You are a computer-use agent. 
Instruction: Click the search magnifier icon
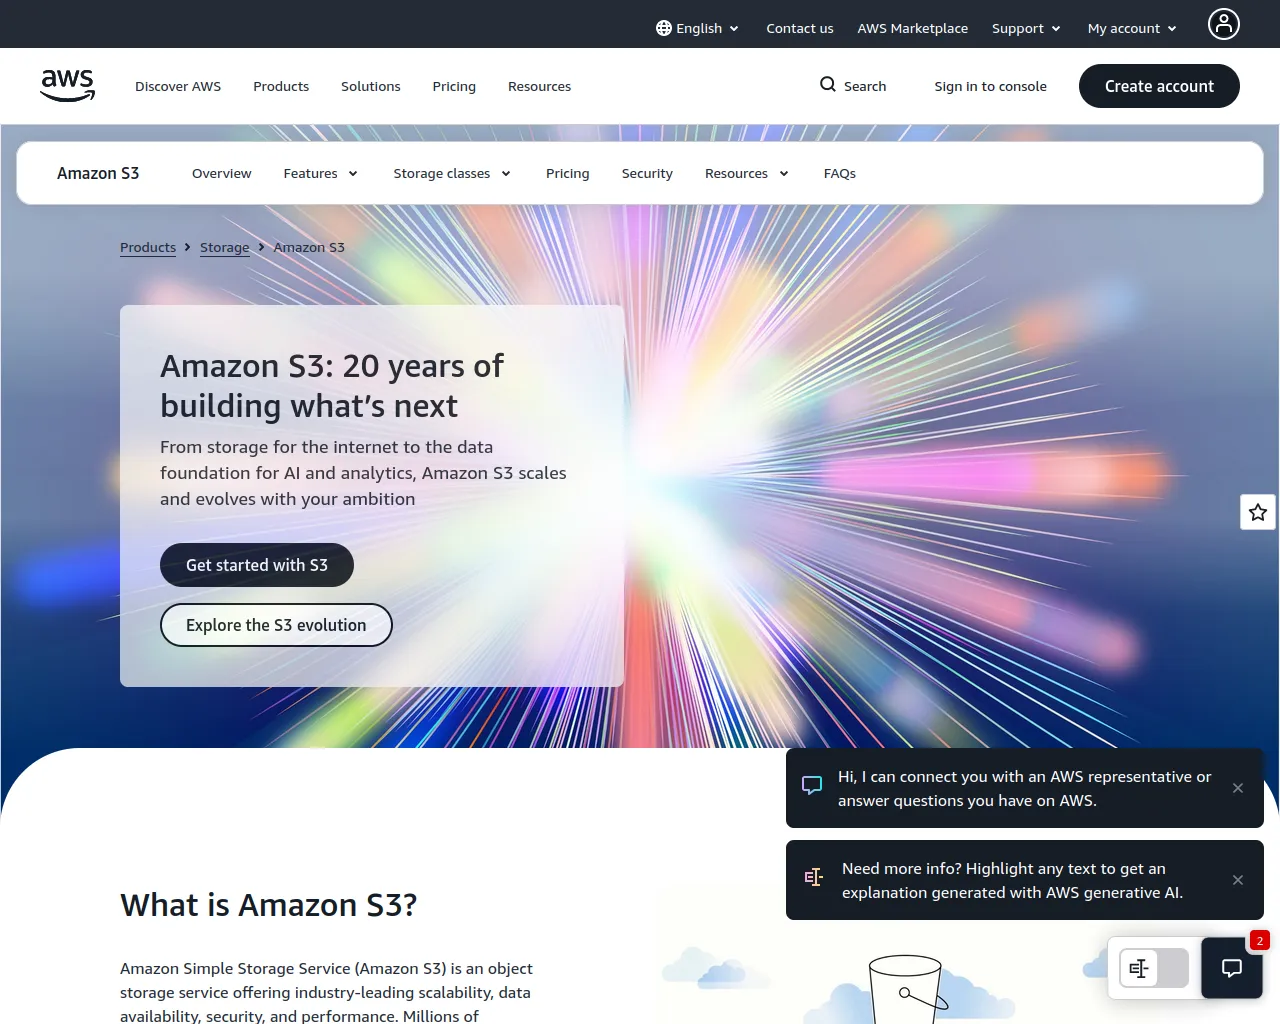click(828, 85)
